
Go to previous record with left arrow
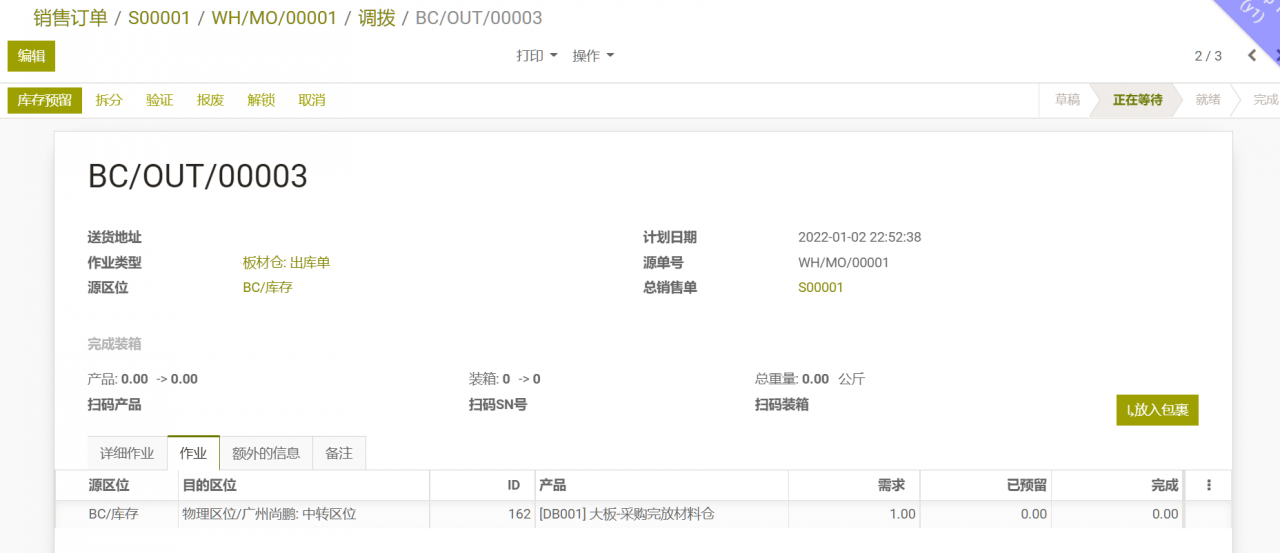1252,56
